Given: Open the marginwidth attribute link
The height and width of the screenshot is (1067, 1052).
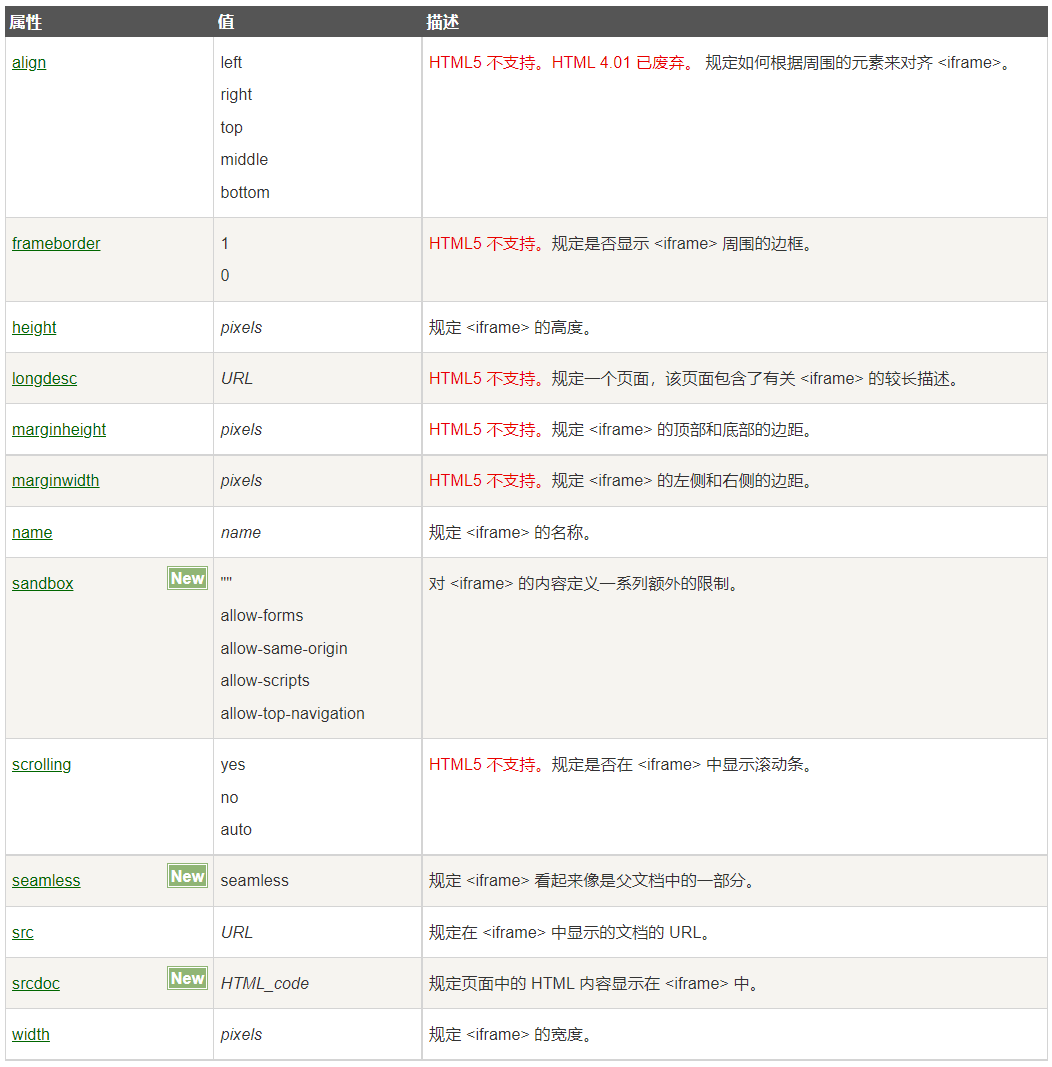Looking at the screenshot, I should (55, 480).
